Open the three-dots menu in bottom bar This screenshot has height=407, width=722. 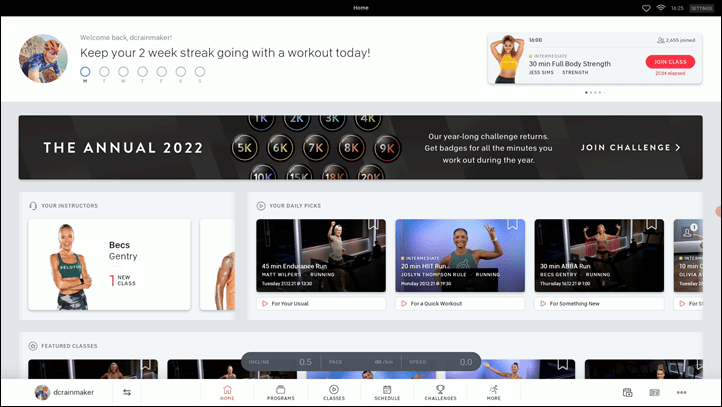(681, 392)
